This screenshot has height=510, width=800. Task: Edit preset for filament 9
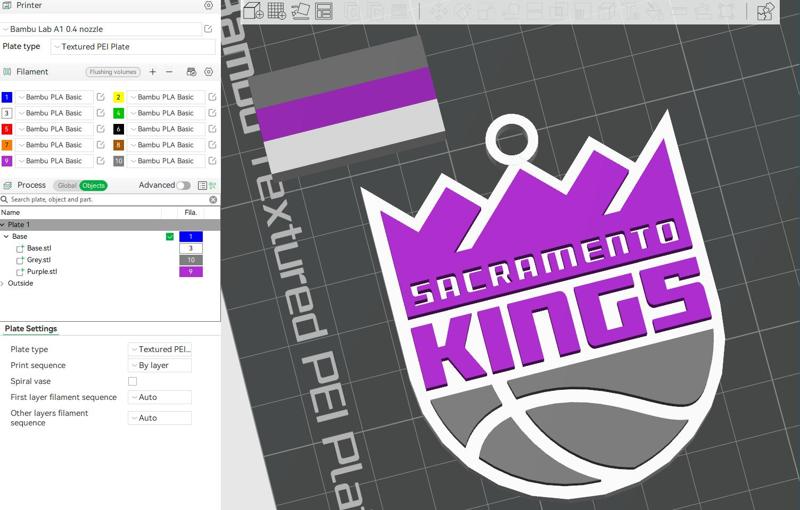(x=101, y=161)
